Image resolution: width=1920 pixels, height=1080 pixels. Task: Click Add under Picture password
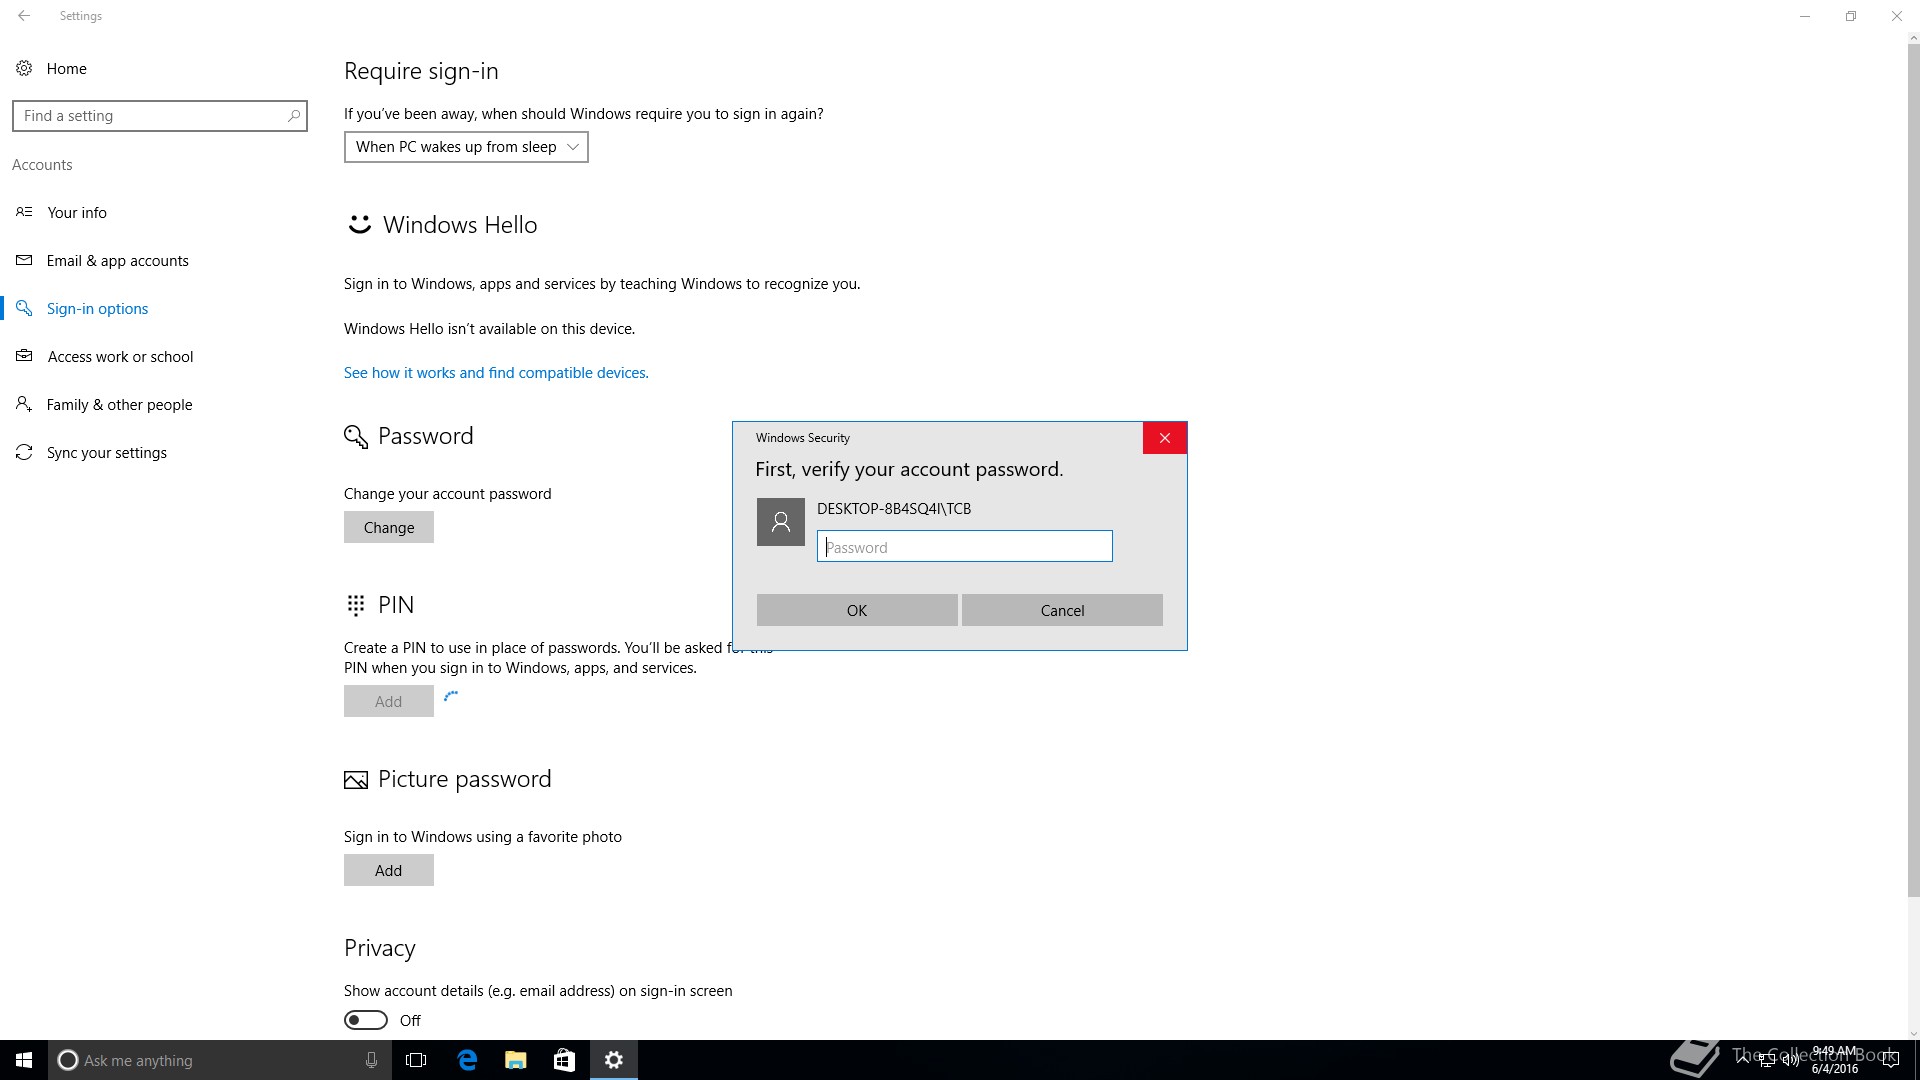[389, 870]
